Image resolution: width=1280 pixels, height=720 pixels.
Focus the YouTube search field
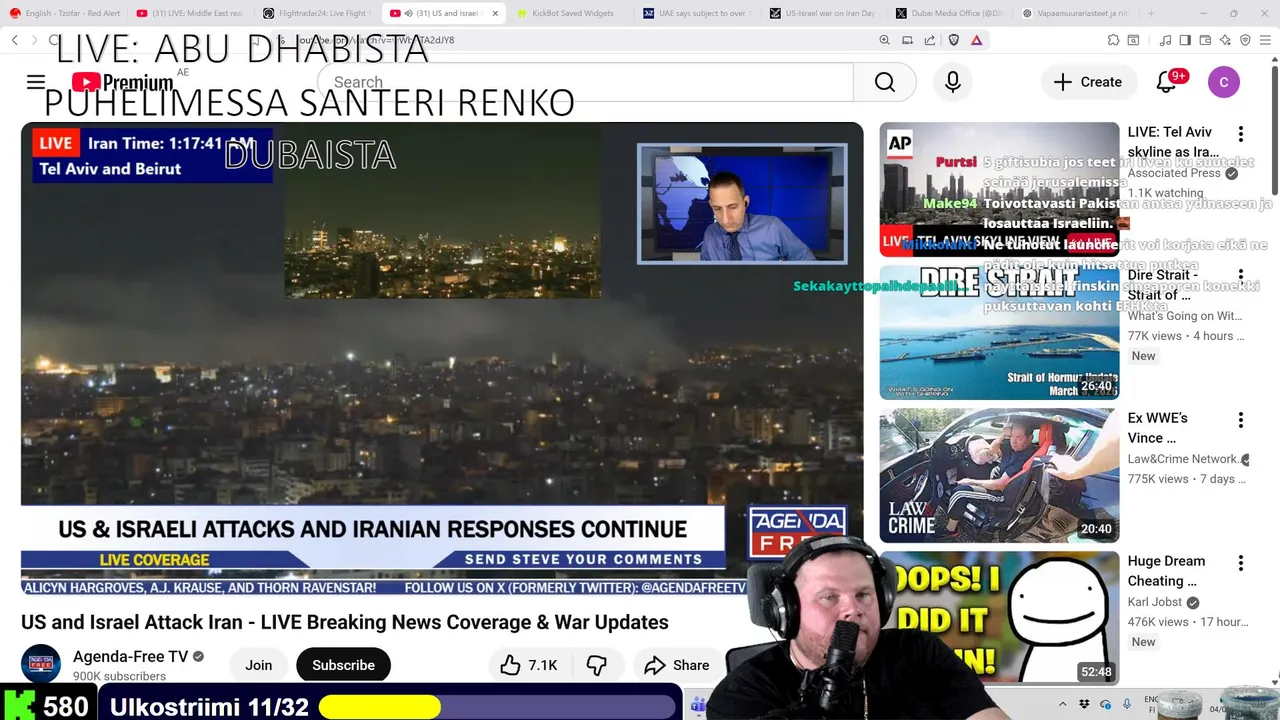pyautogui.click(x=585, y=82)
